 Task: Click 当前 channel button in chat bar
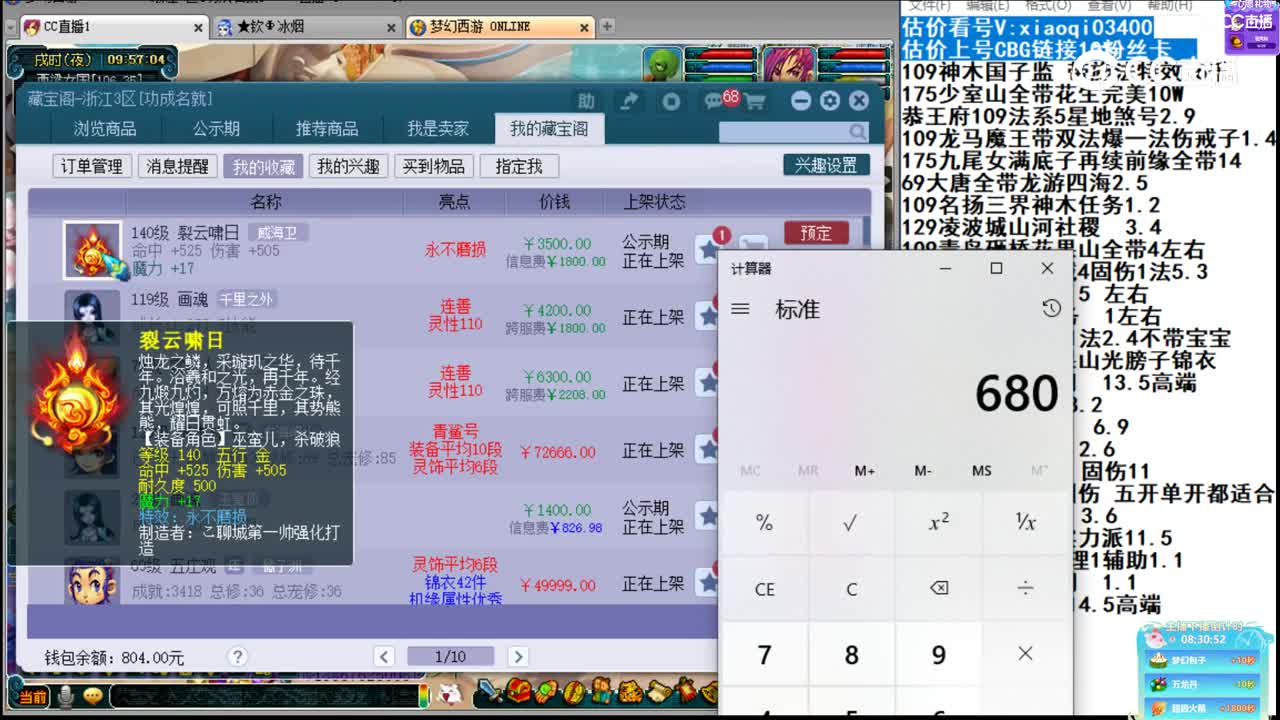(x=33, y=697)
